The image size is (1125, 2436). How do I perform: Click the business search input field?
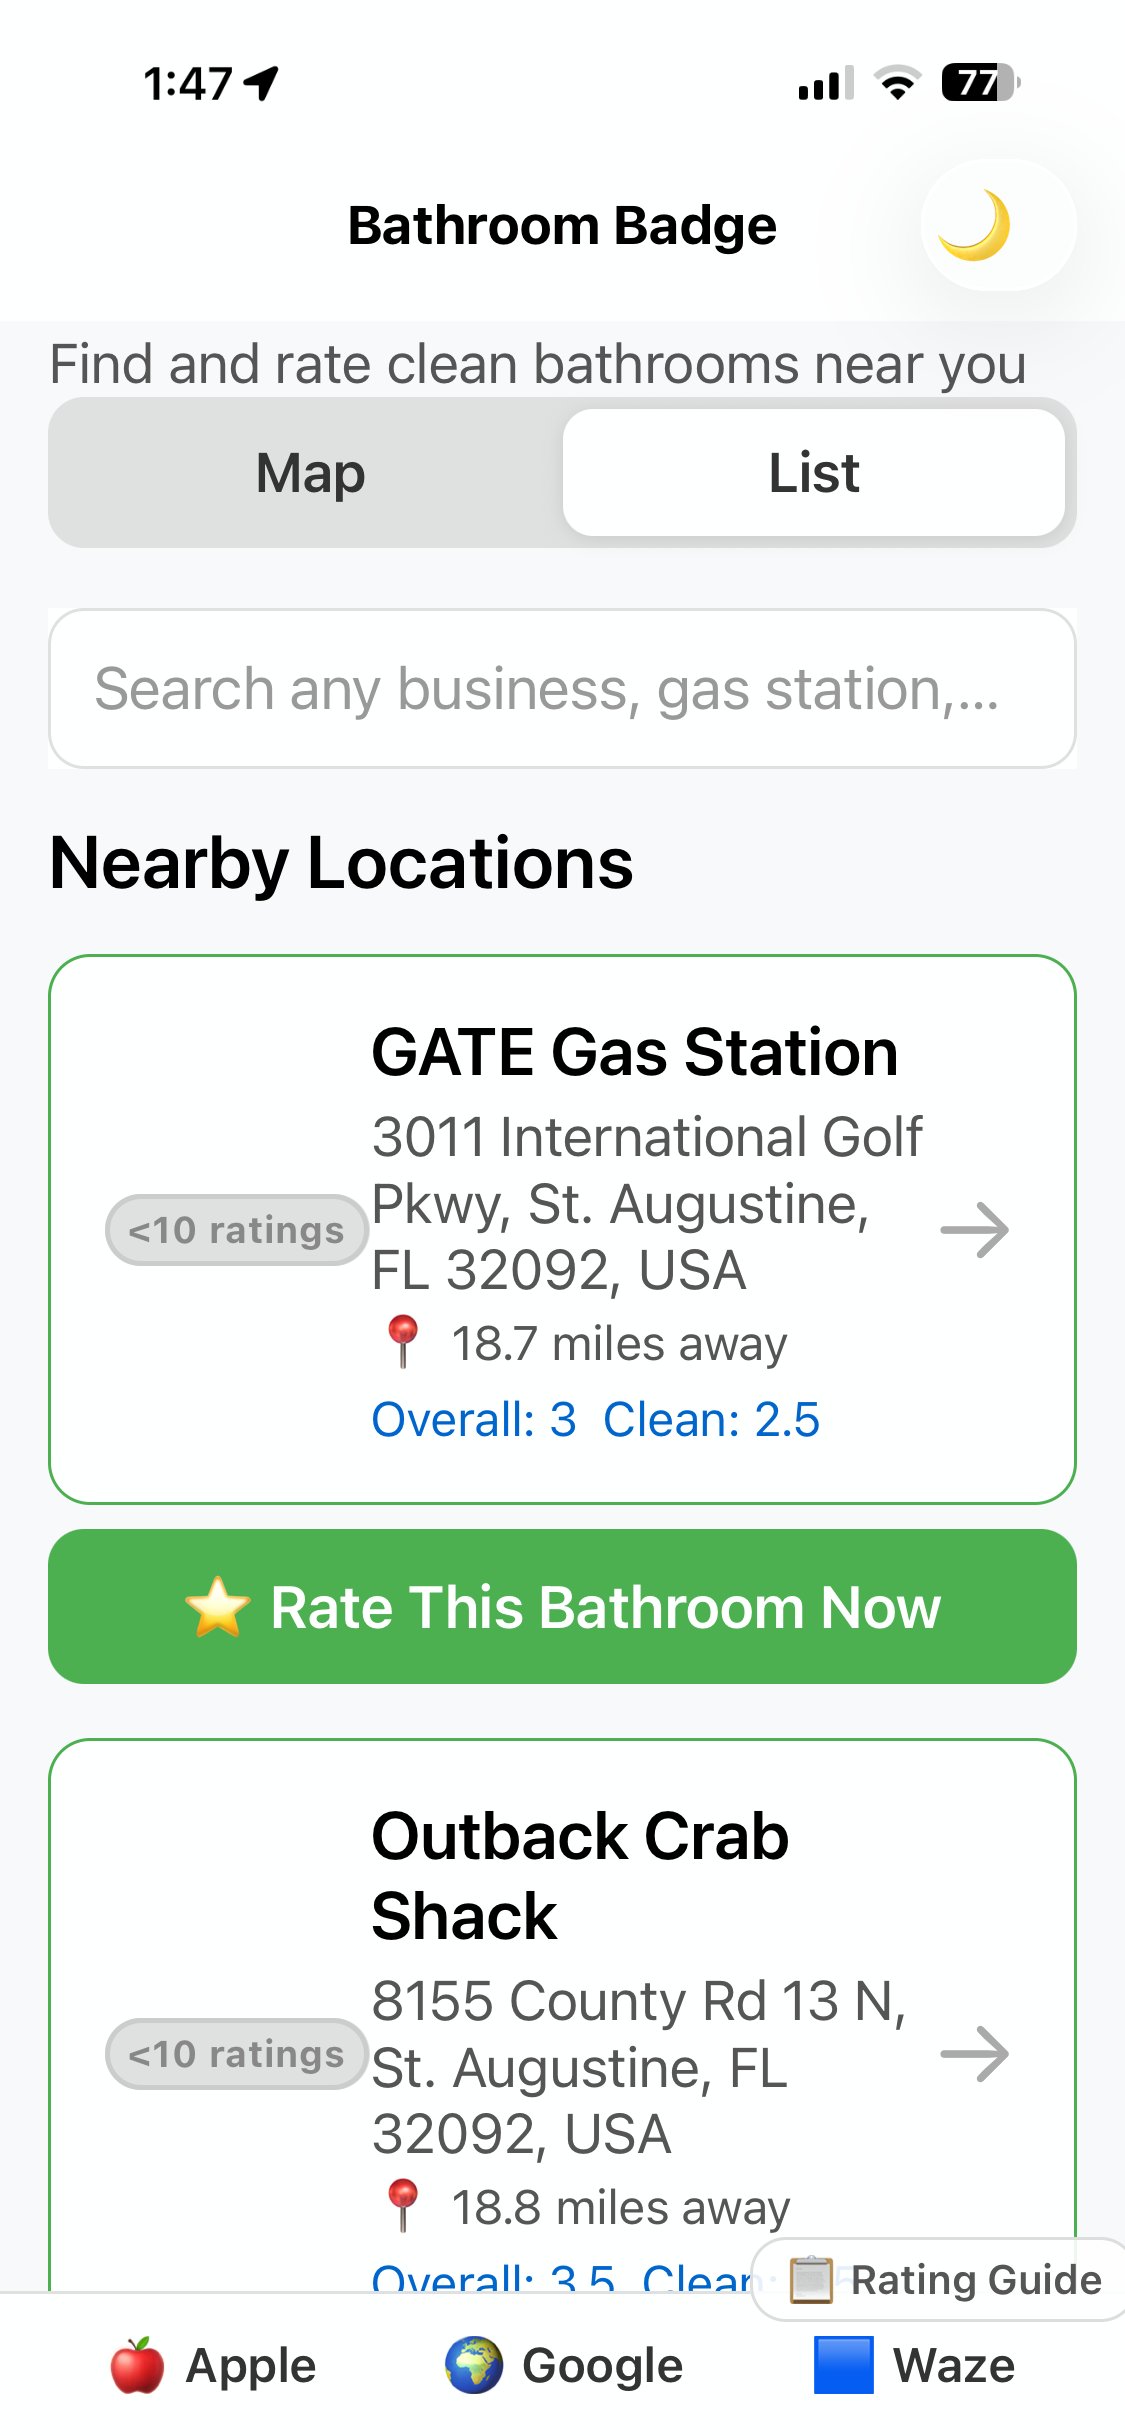(562, 689)
